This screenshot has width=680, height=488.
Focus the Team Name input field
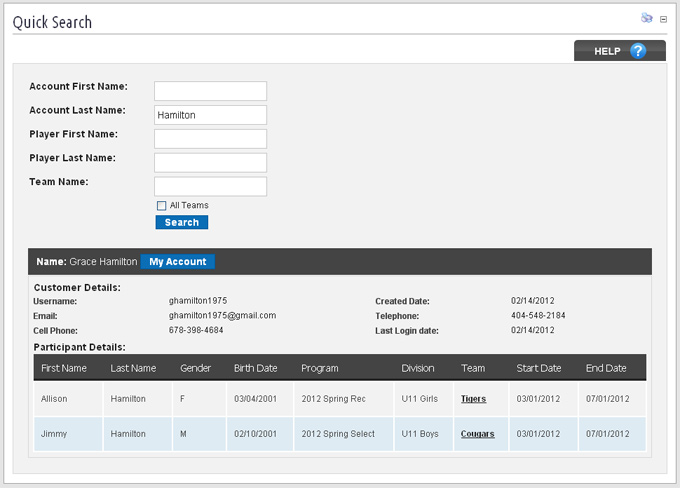click(x=210, y=187)
